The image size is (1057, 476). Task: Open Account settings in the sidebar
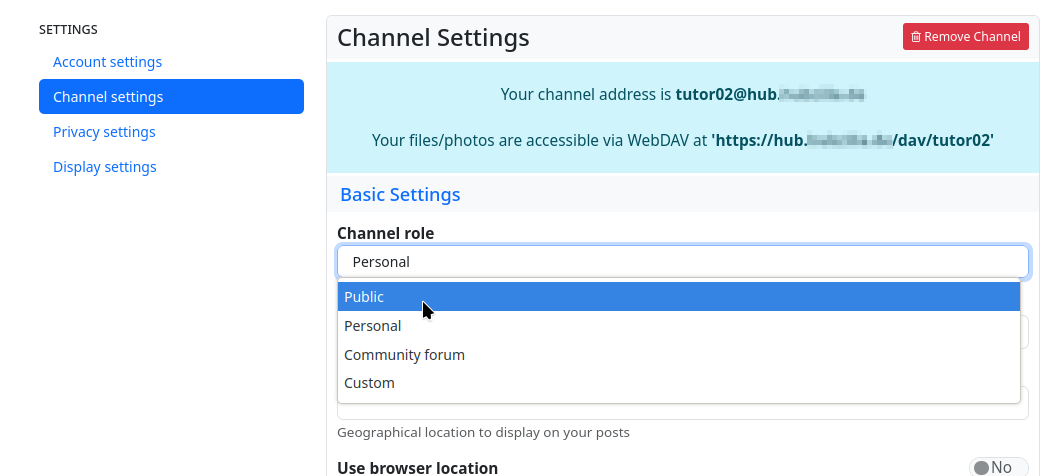[x=107, y=62]
